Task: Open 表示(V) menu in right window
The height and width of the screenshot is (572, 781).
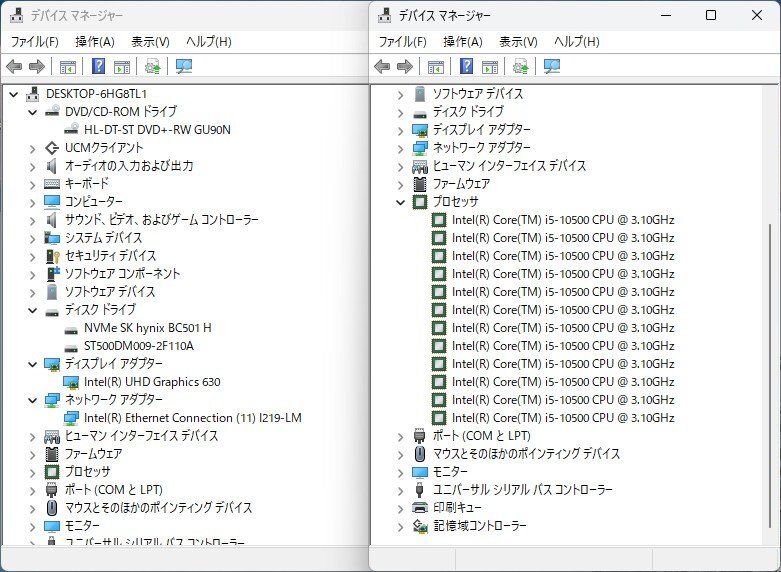Action: click(519, 42)
